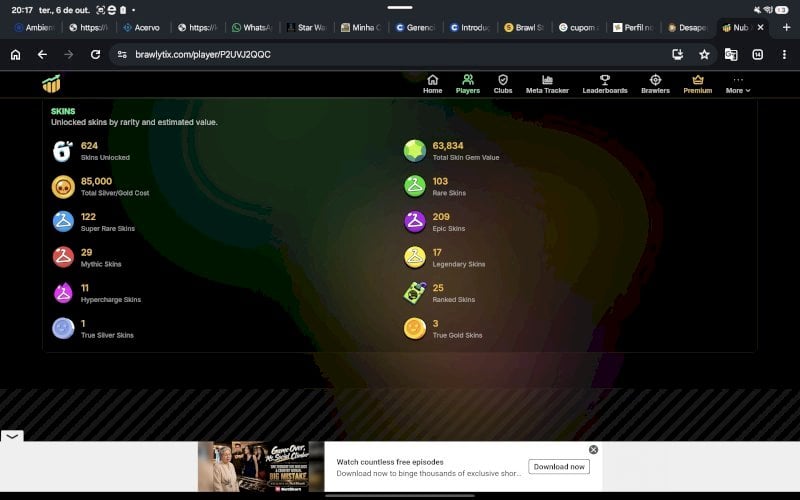Switch to the Introduc tab

pos(470,28)
